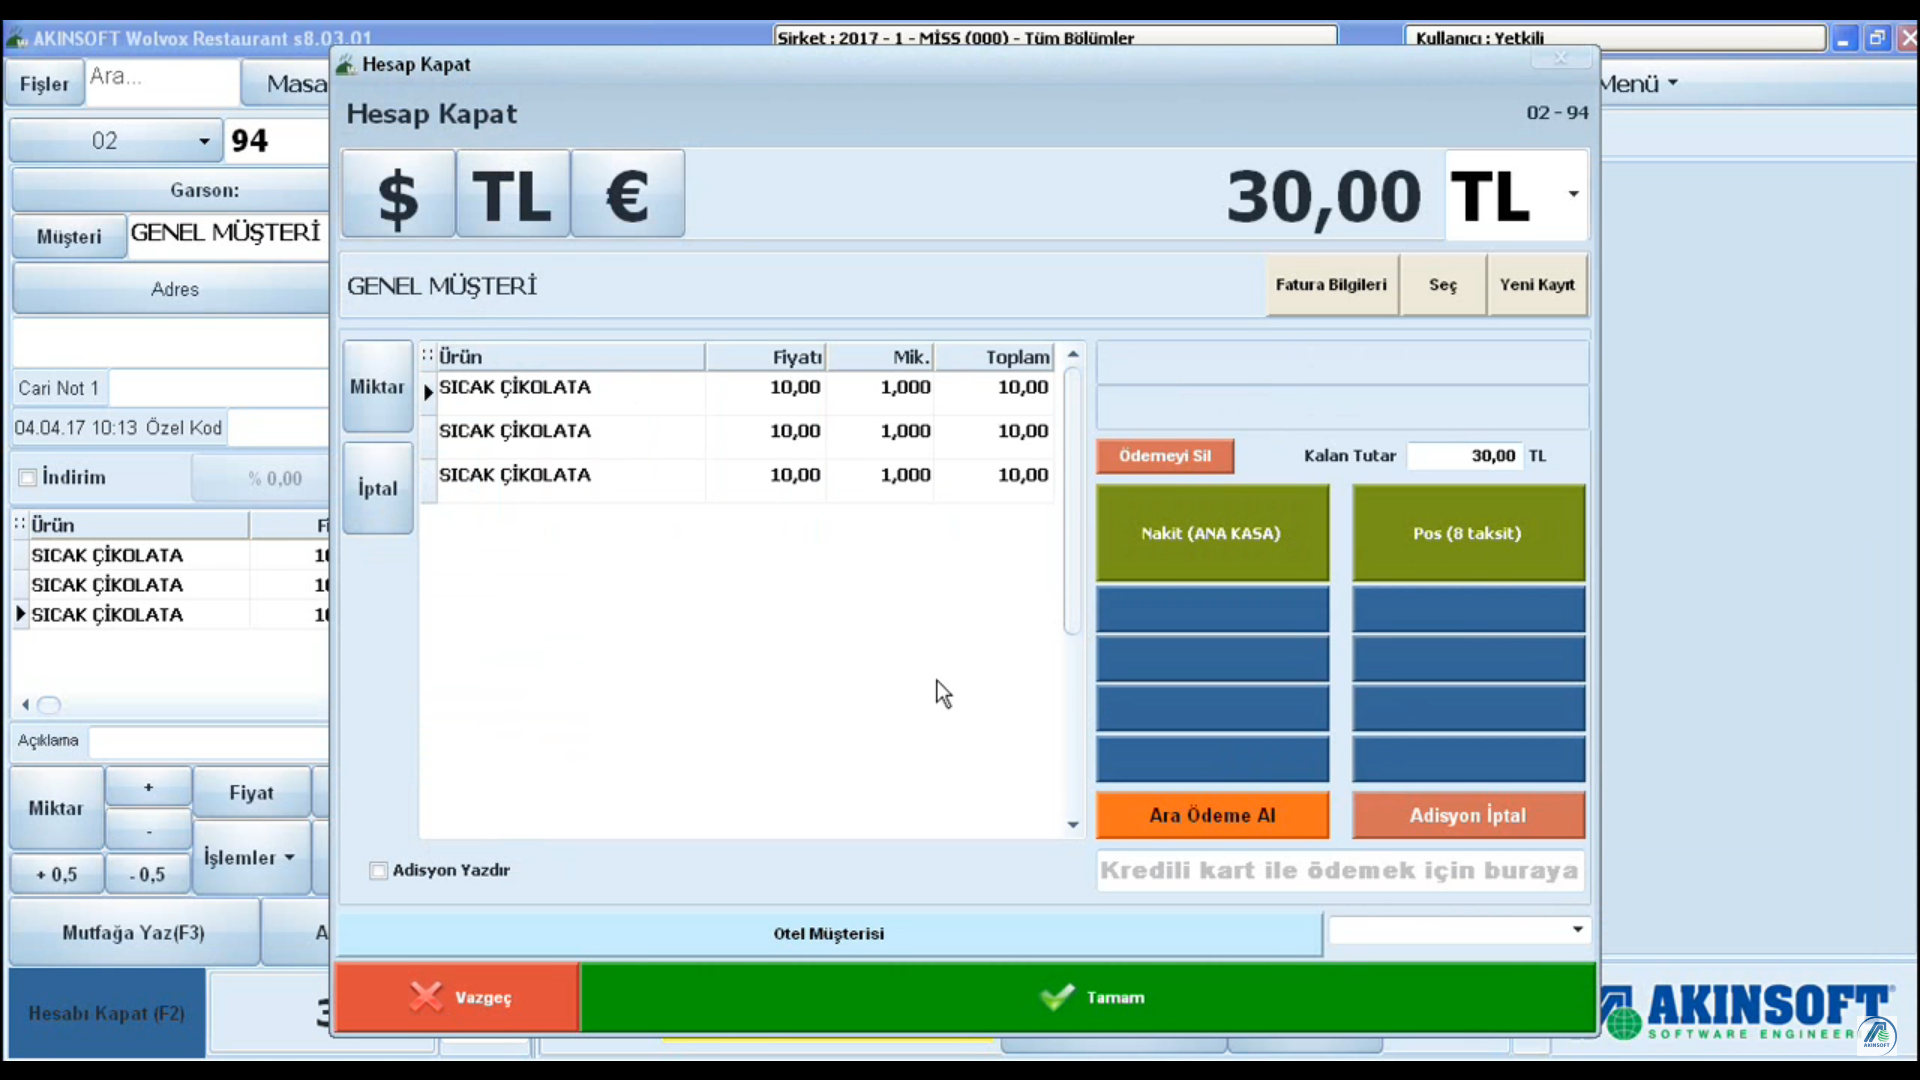Click Mutfağa Yaz(F3) button
This screenshot has width=1920, height=1080.
pyautogui.click(x=134, y=933)
